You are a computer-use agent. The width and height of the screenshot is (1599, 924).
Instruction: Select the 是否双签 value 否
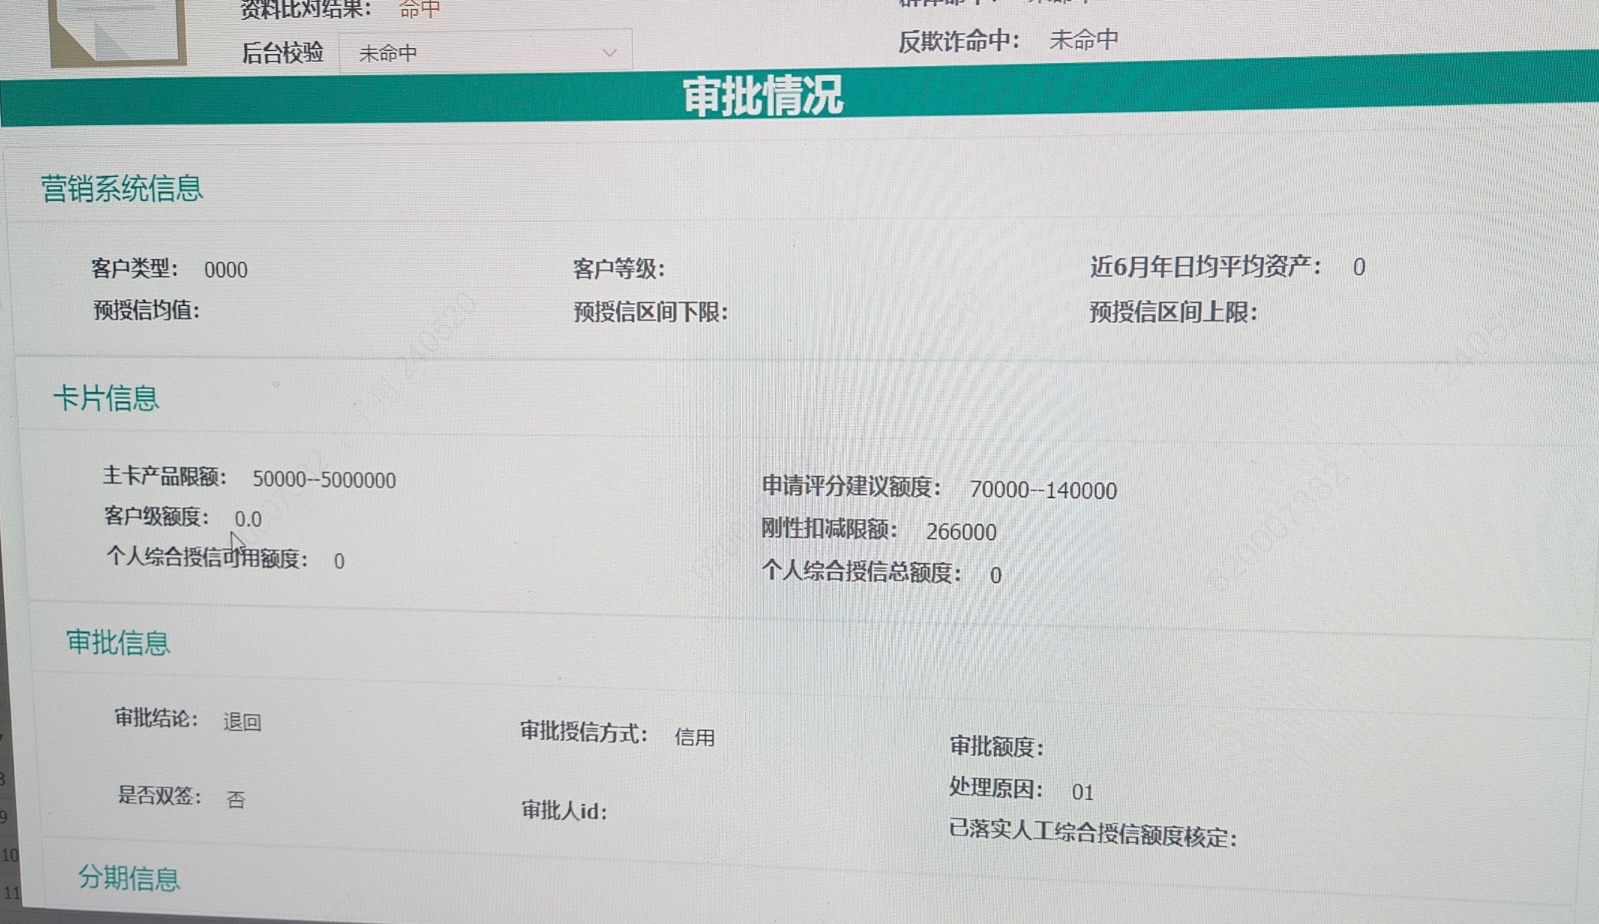point(236,799)
